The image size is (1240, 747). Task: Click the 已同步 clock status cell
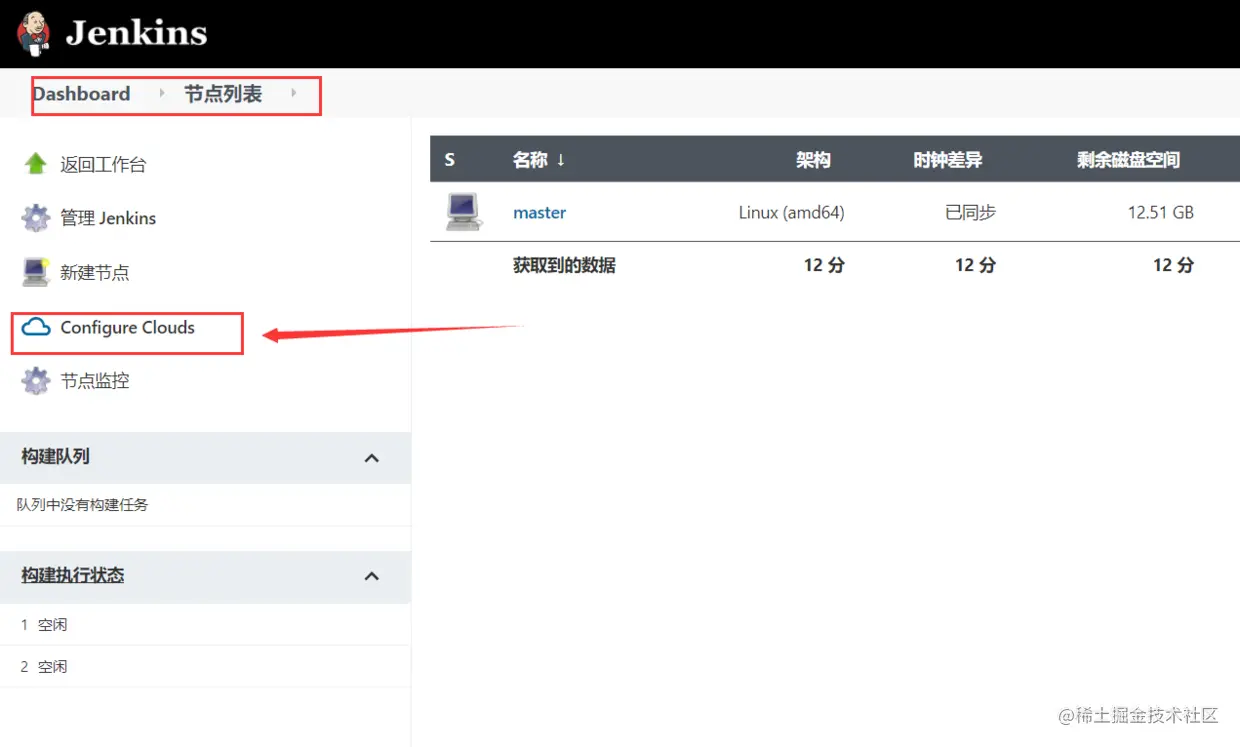pos(971,213)
